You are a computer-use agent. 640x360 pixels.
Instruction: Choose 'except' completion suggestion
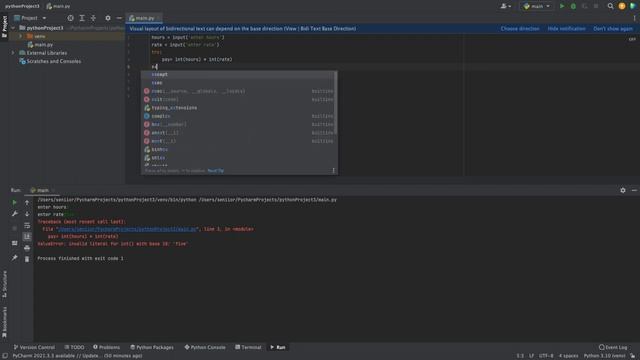pyautogui.click(x=239, y=74)
